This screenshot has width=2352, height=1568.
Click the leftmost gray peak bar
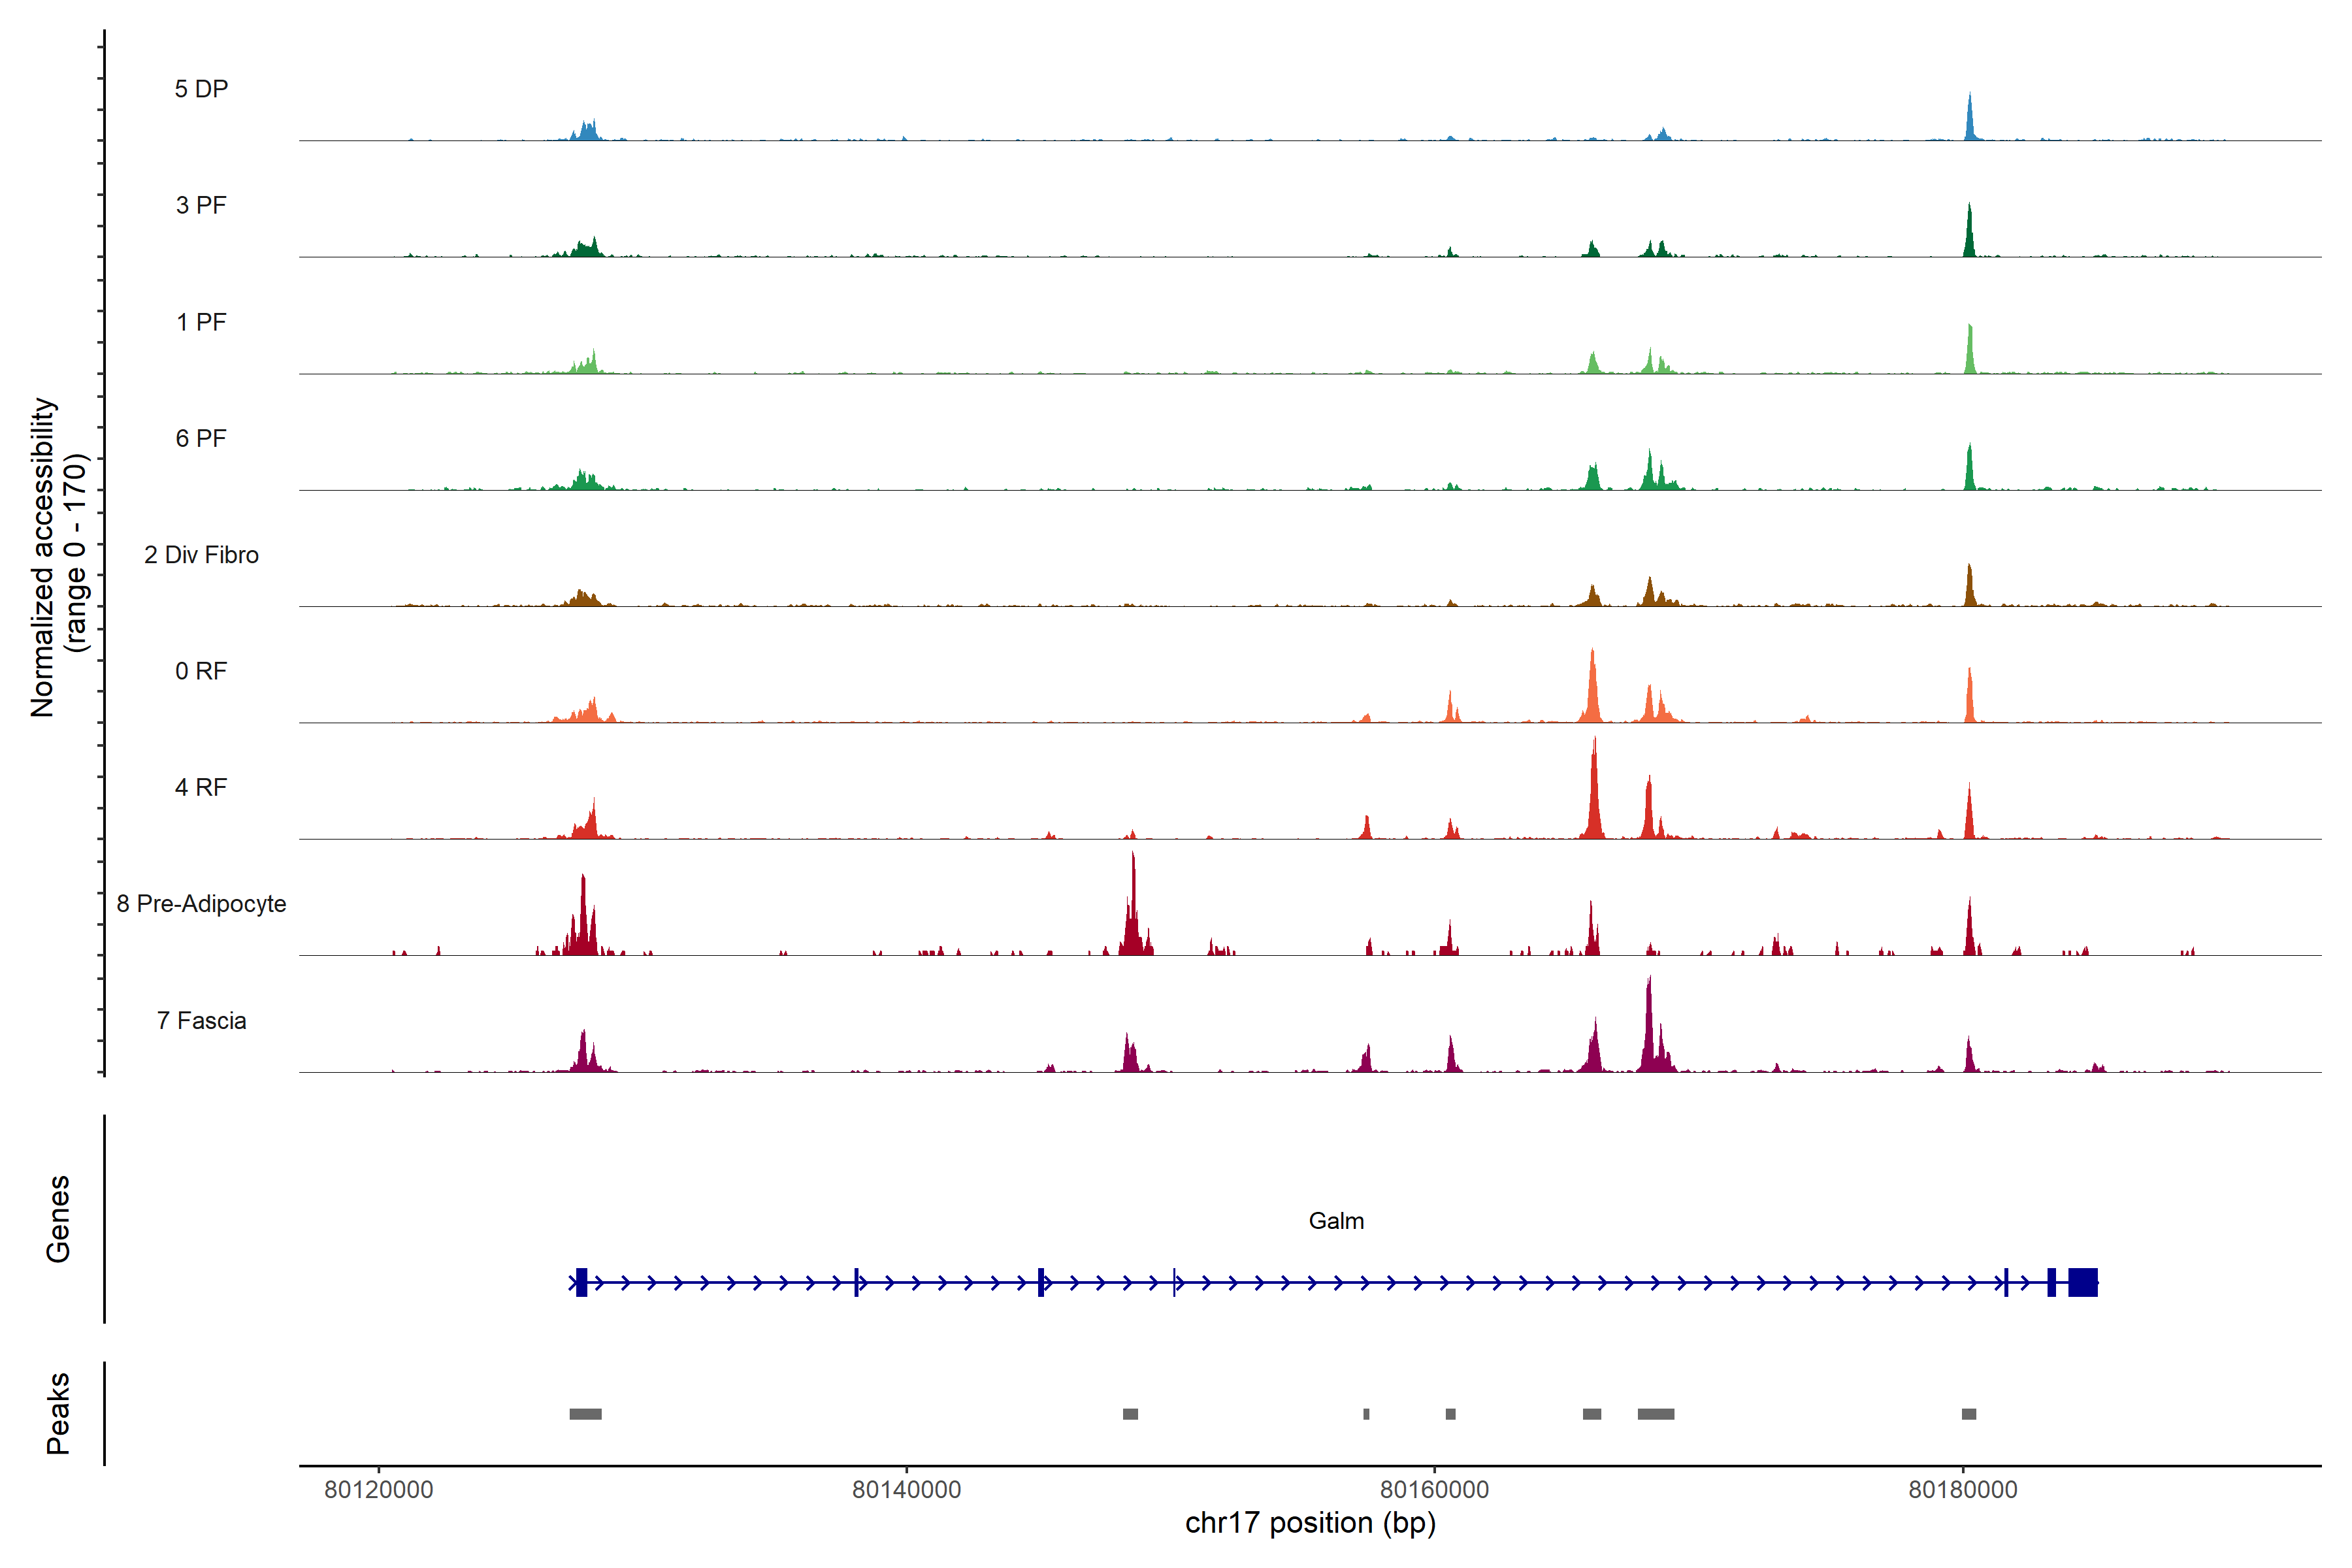(x=585, y=1414)
